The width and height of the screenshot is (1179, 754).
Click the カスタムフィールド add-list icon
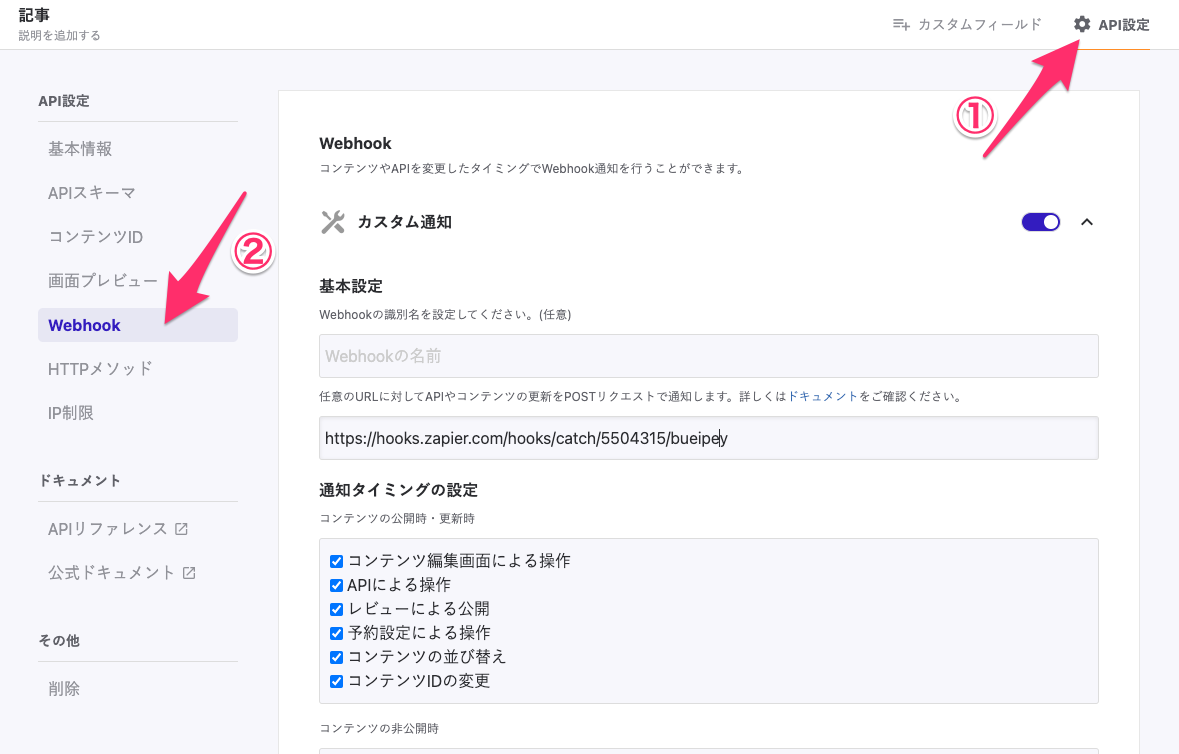[x=901, y=24]
